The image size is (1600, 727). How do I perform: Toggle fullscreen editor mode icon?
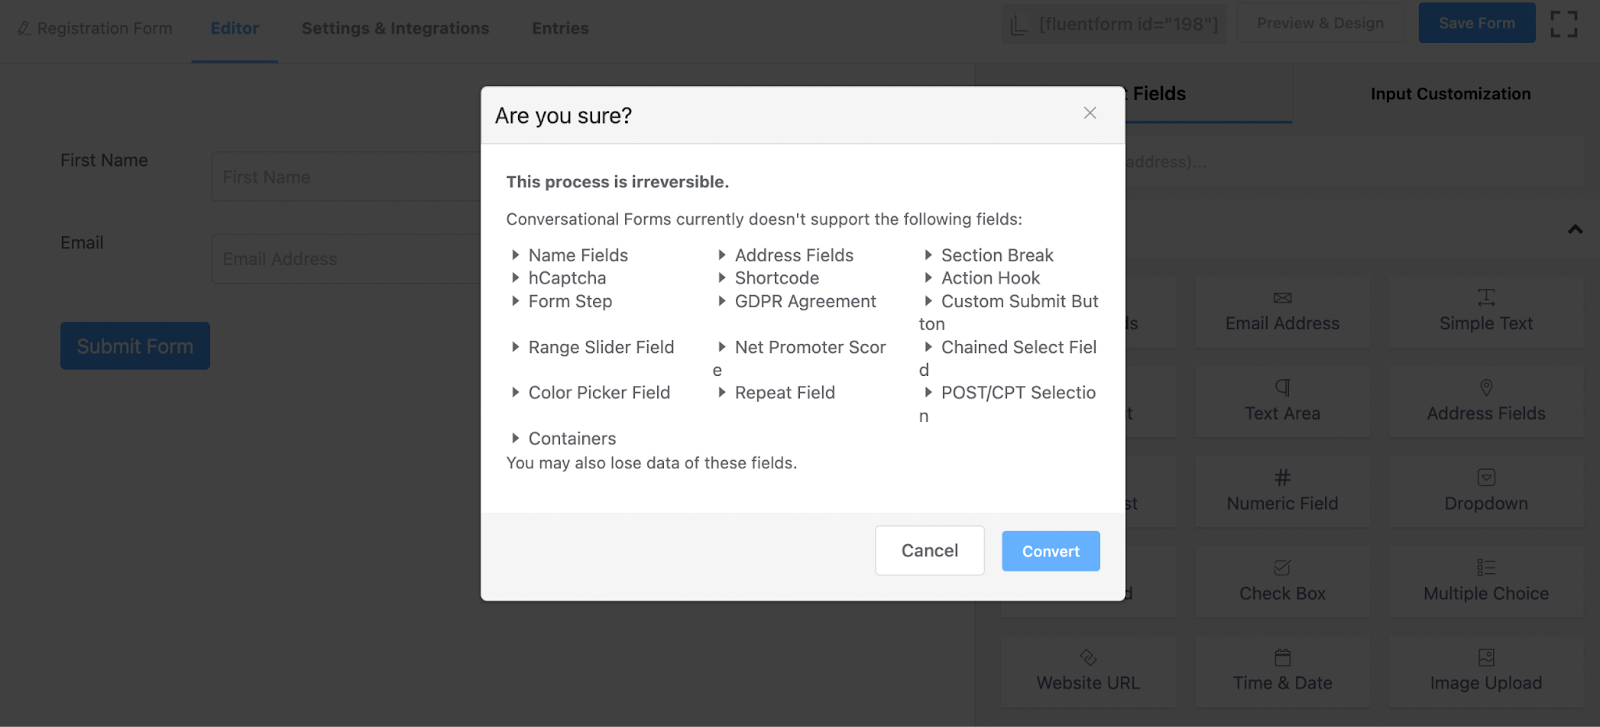1564,24
